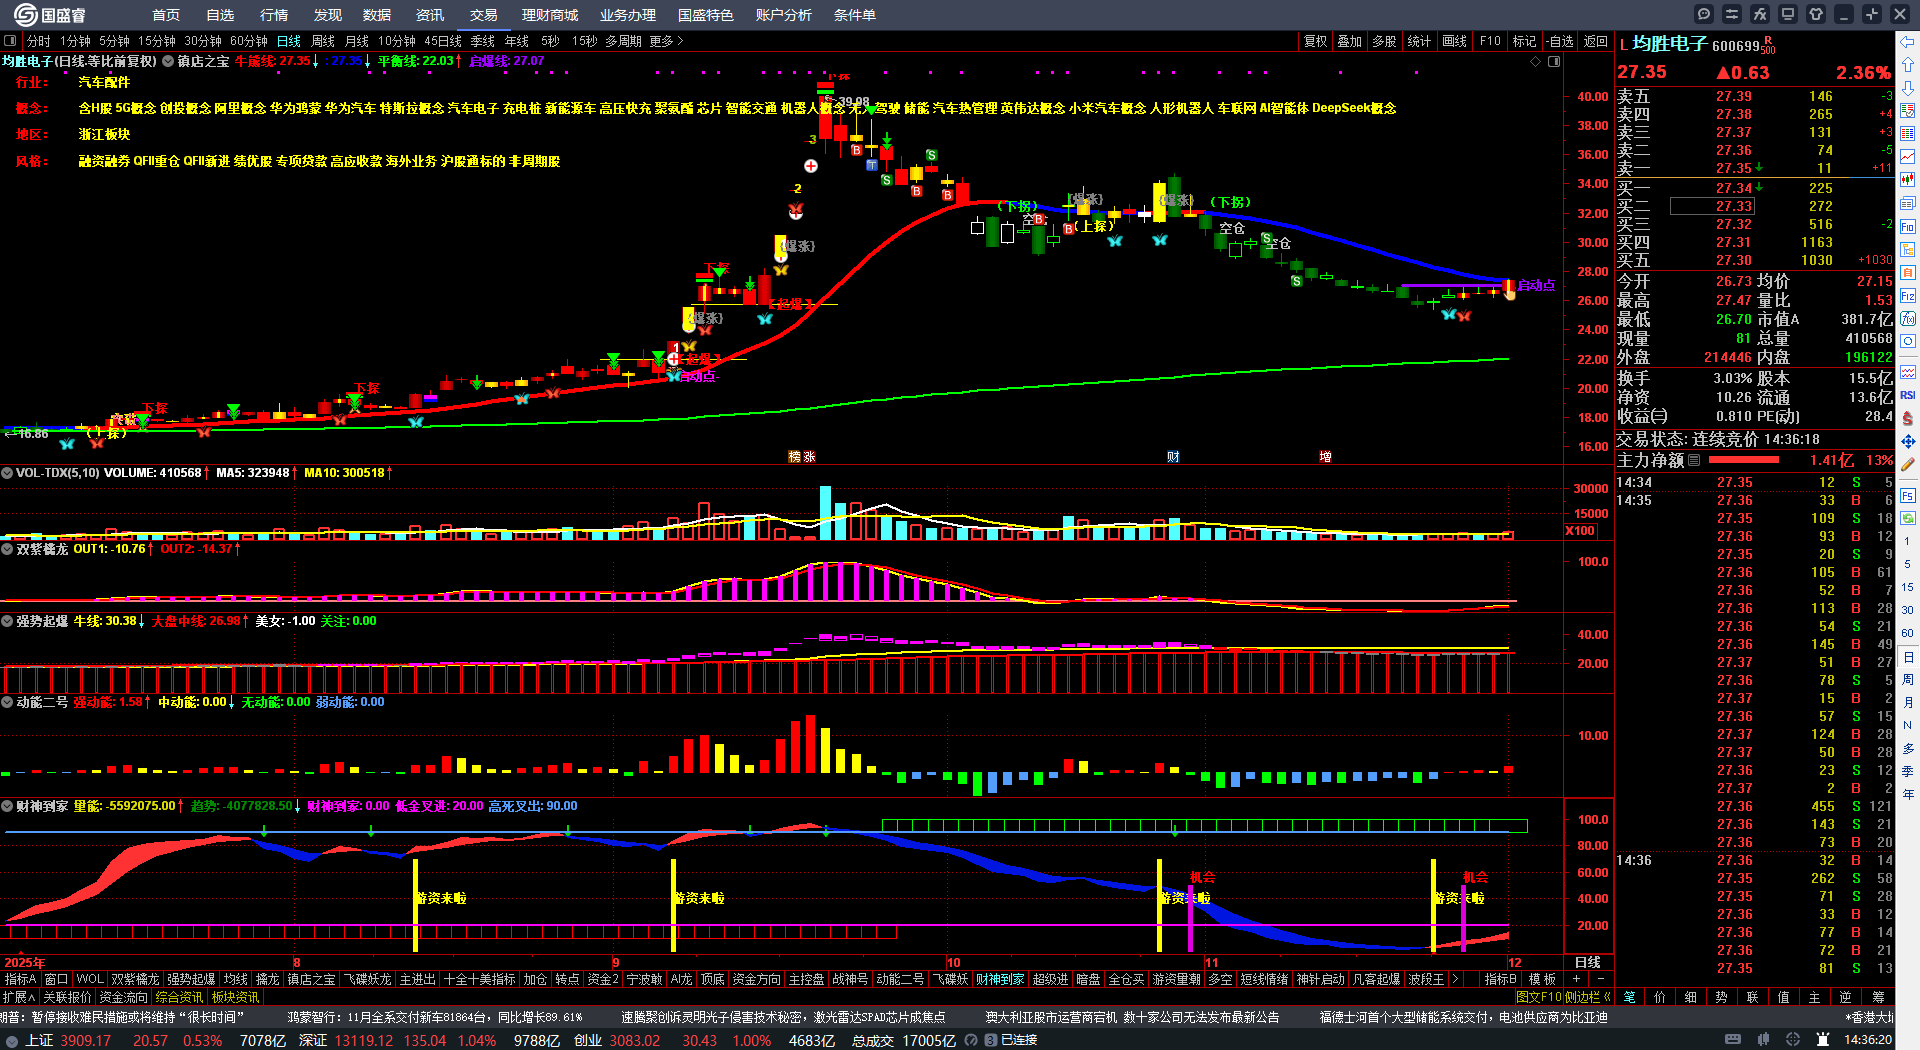This screenshot has height=1050, width=1920.
Task: Open the settings sliders icon in title bar
Action: click(x=1732, y=14)
